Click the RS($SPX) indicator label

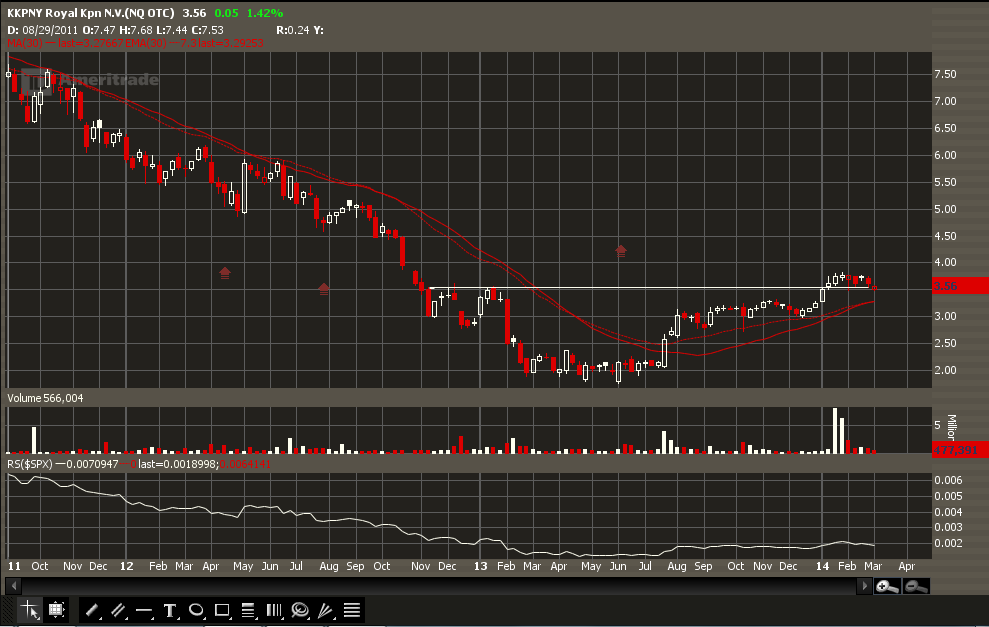pos(30,464)
